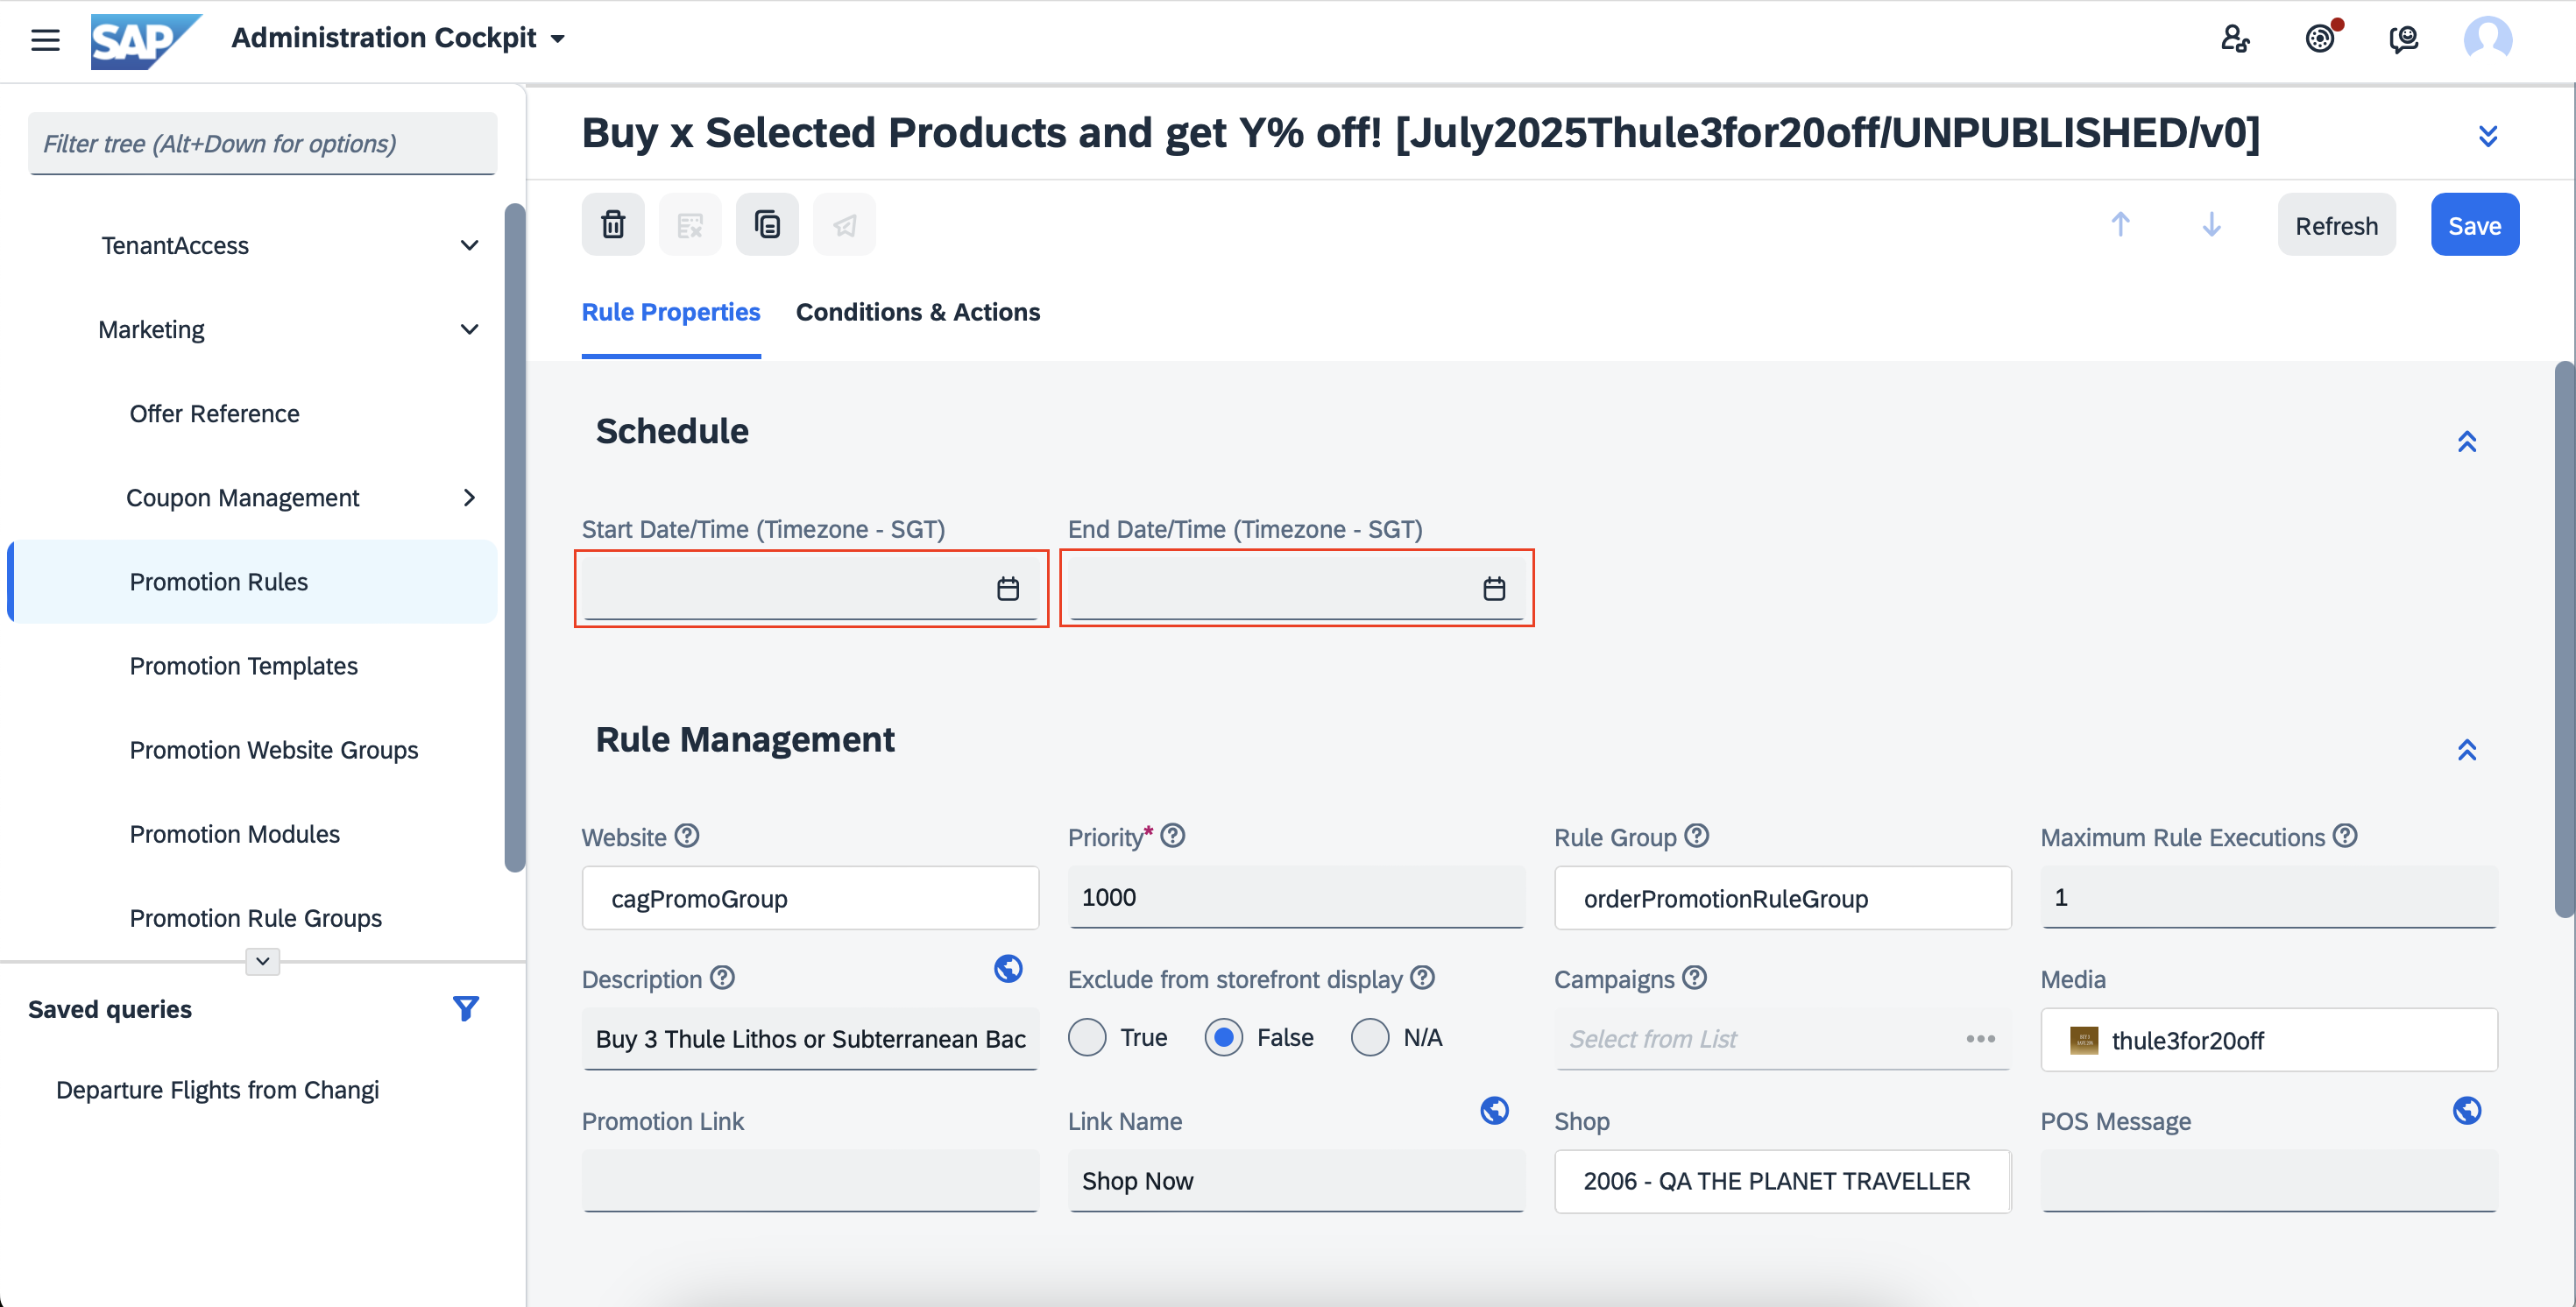Screen dimensions: 2576x1307
Task: Click the Description text field
Action: click(x=810, y=1039)
